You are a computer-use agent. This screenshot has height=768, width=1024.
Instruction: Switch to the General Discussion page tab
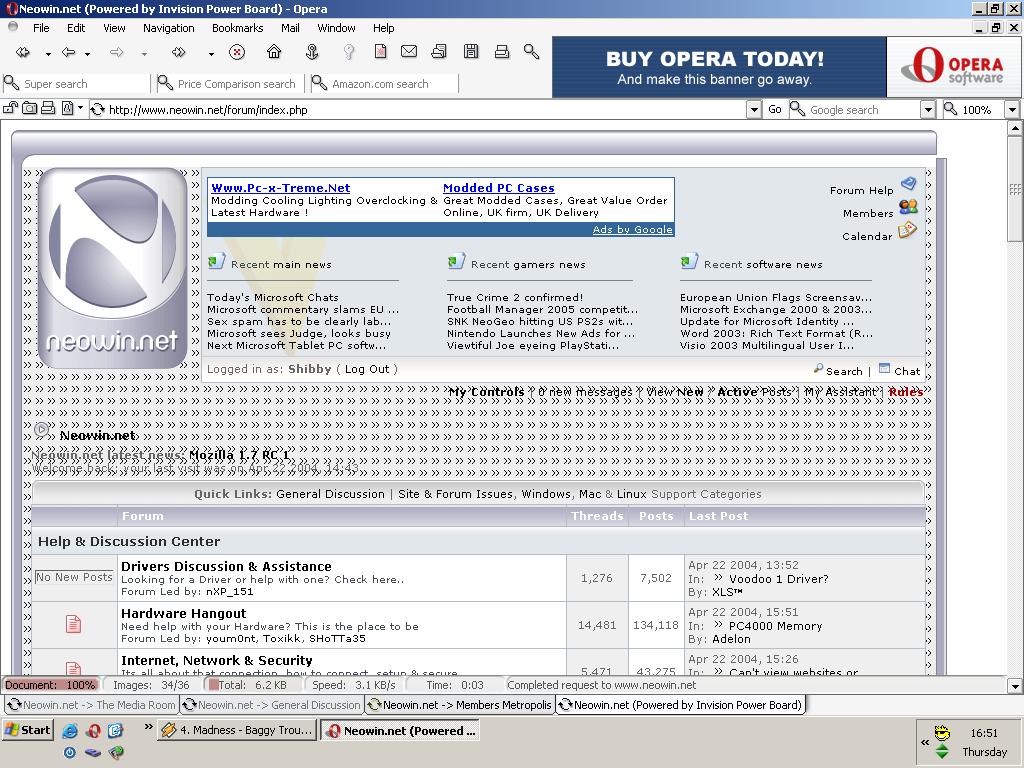coord(270,705)
